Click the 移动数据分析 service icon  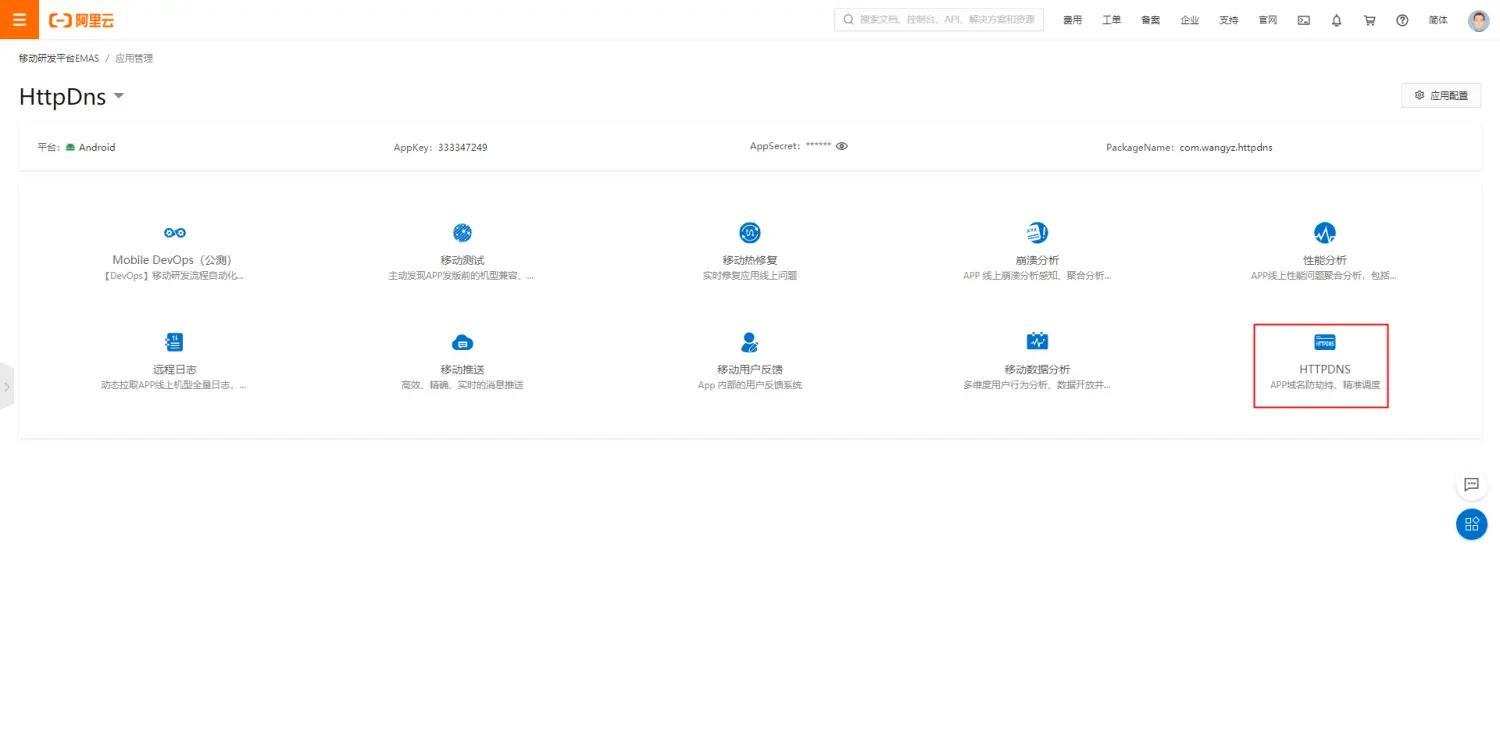[x=1037, y=342]
